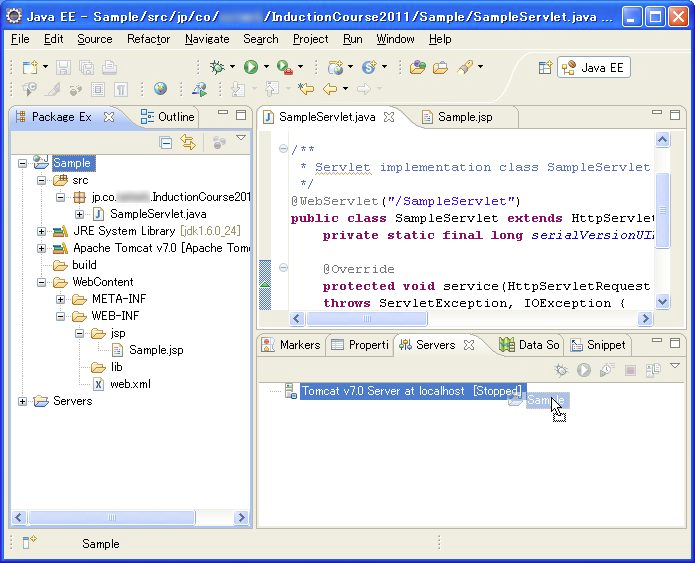Viewport: 695px width, 563px height.
Task: Collapse the WEB-INF folder
Action: click(x=60, y=316)
